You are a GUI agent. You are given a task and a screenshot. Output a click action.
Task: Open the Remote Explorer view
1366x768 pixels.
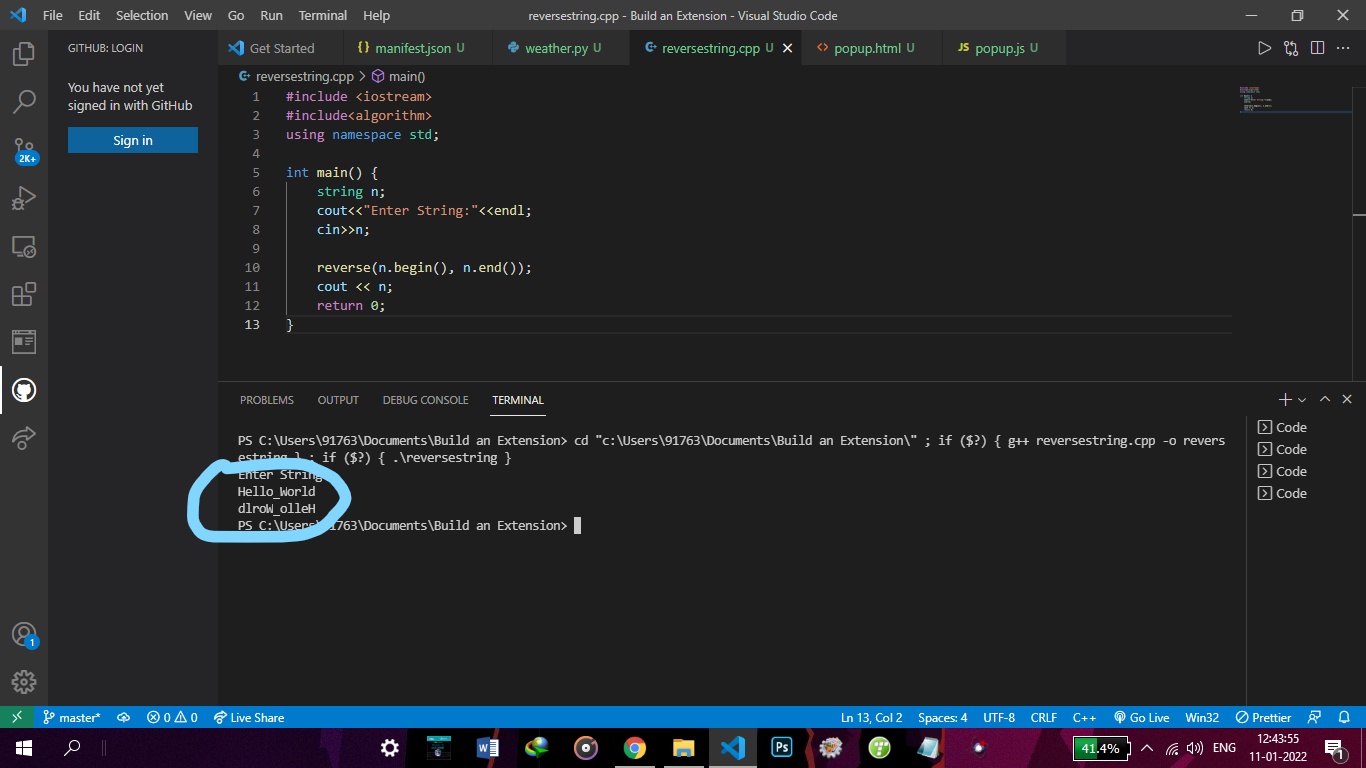[24, 246]
